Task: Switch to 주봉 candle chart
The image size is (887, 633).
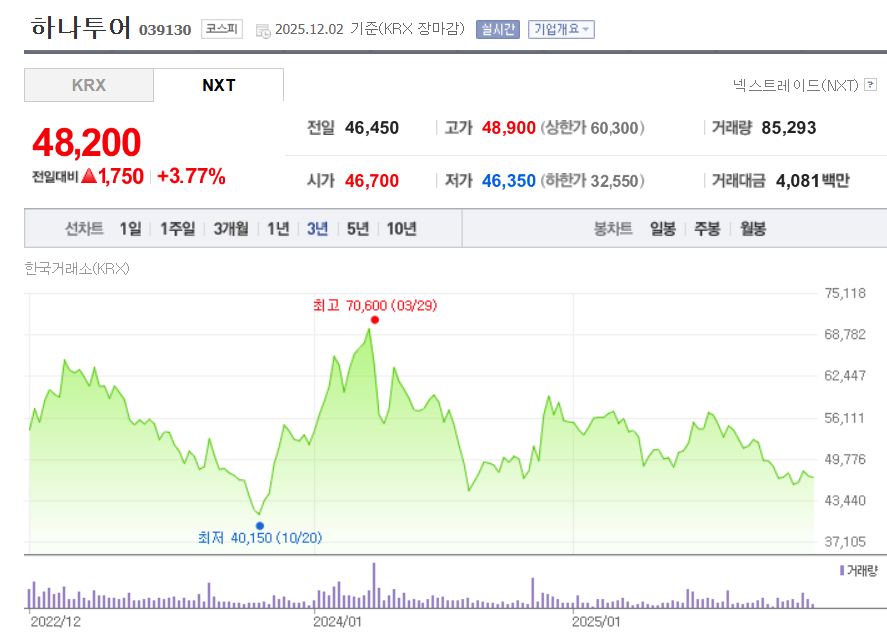Action: [707, 229]
